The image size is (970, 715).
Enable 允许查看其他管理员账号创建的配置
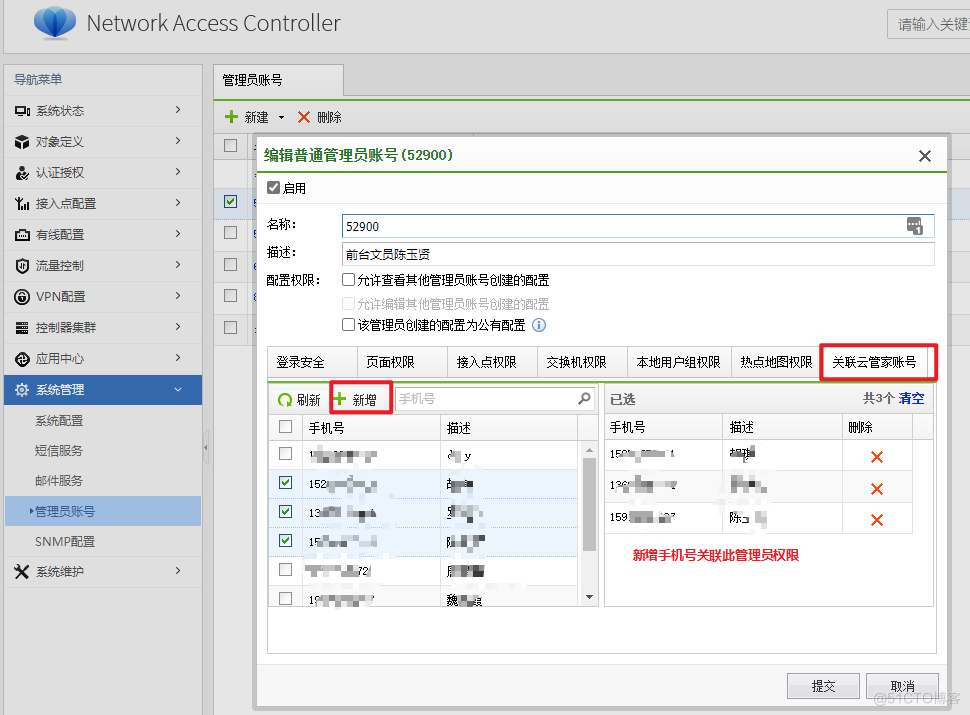click(348, 280)
